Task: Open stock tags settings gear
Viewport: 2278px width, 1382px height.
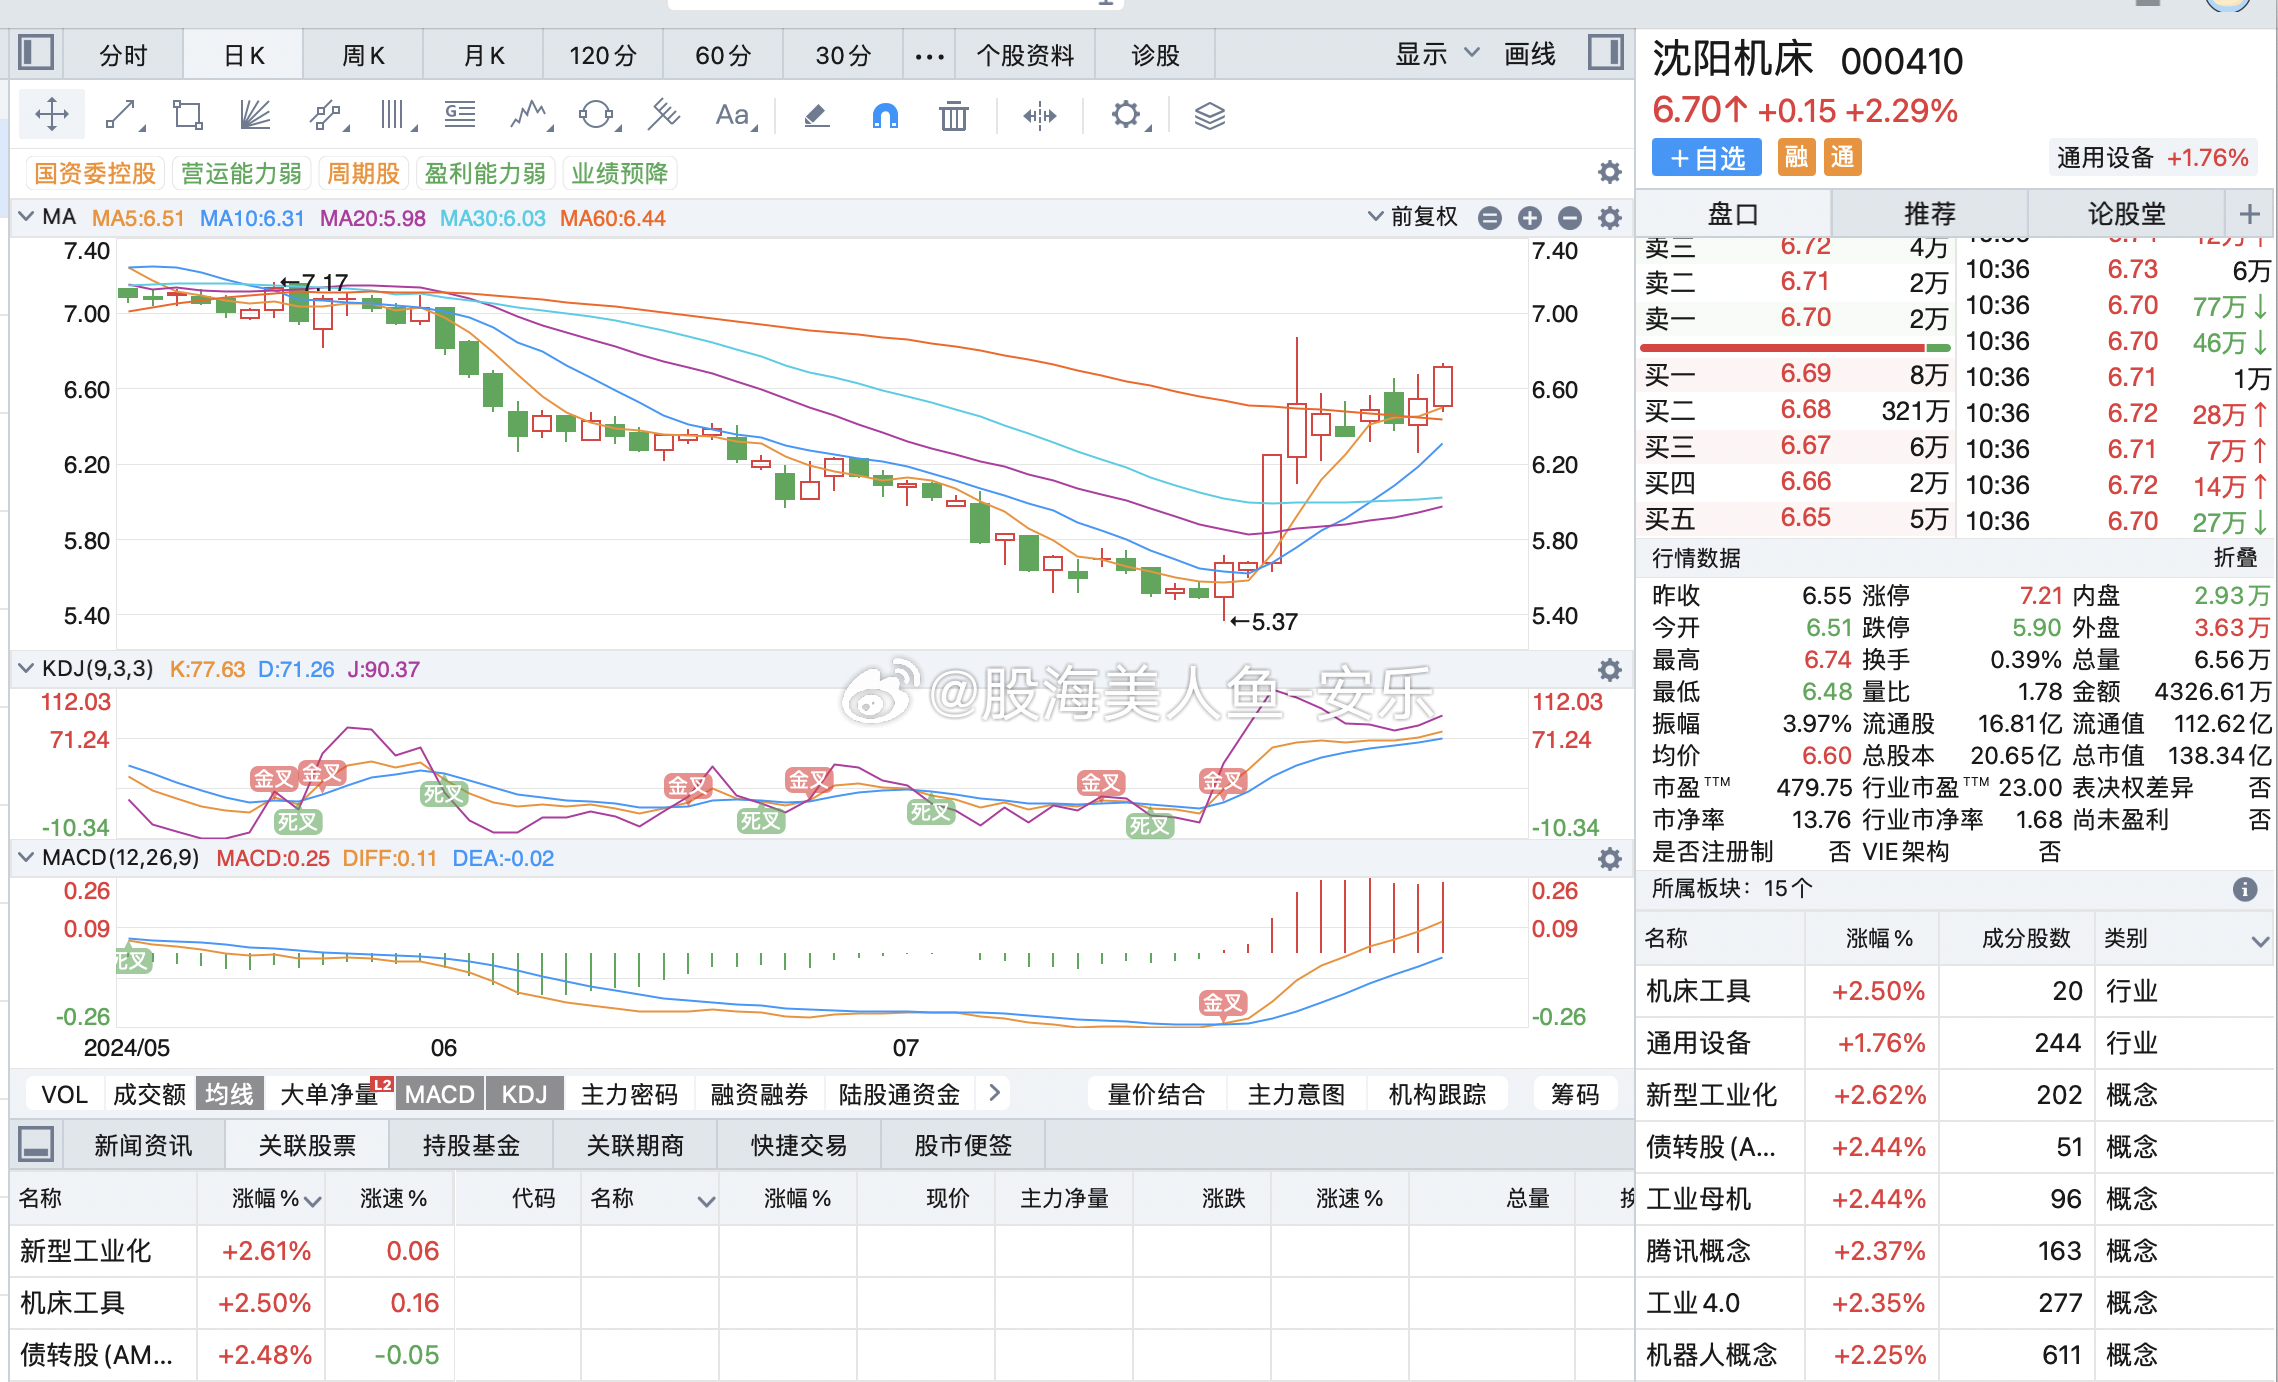Action: pos(1609,172)
